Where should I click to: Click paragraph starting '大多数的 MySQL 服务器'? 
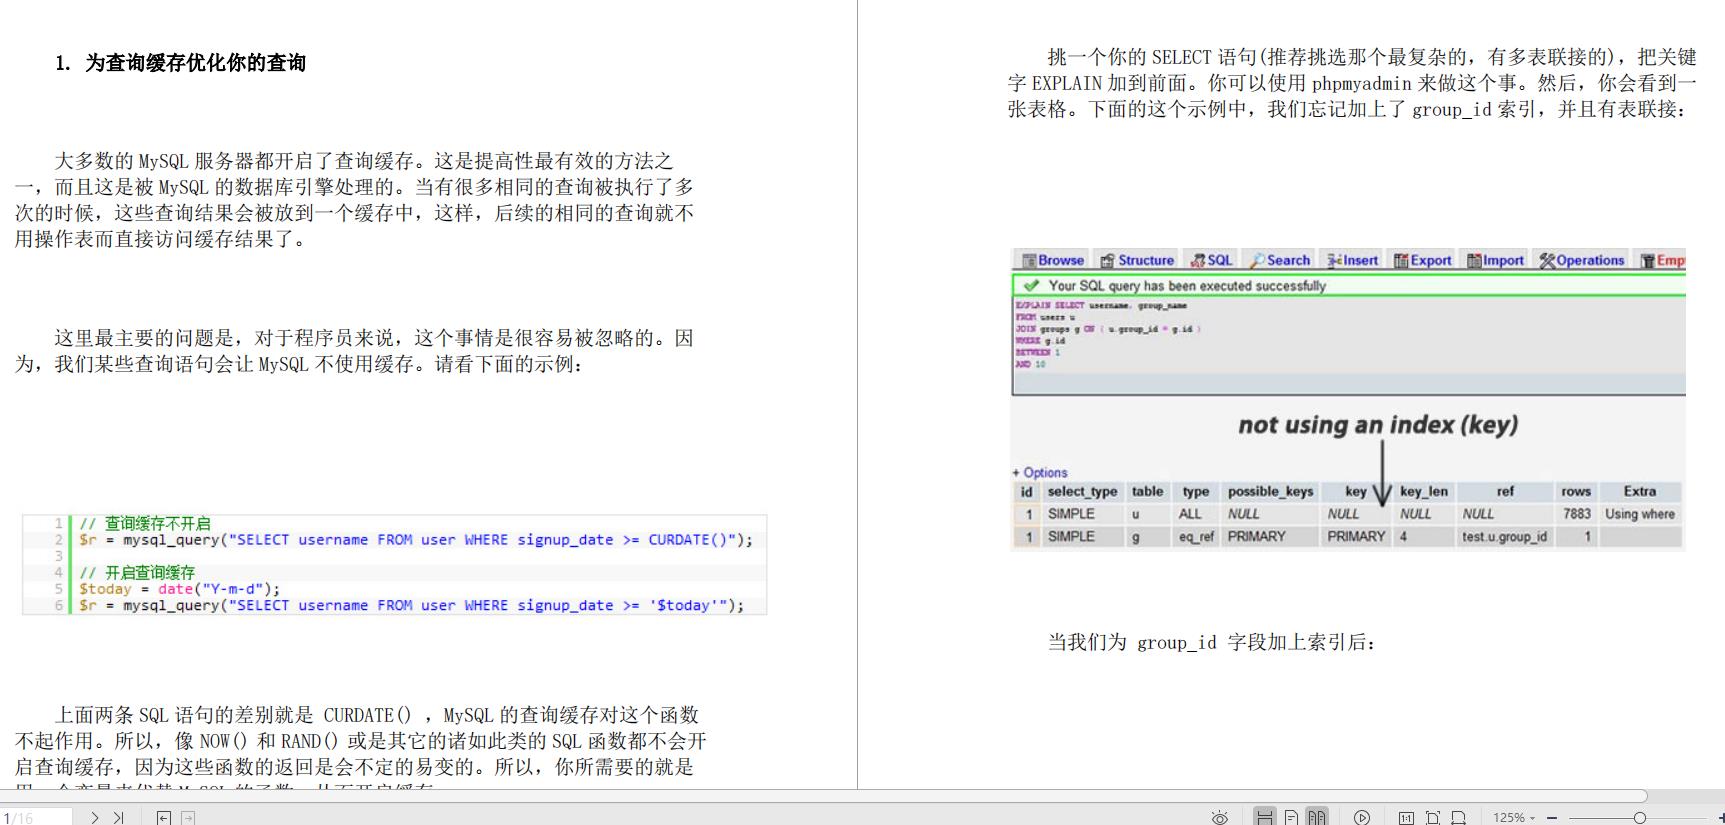tap(354, 199)
